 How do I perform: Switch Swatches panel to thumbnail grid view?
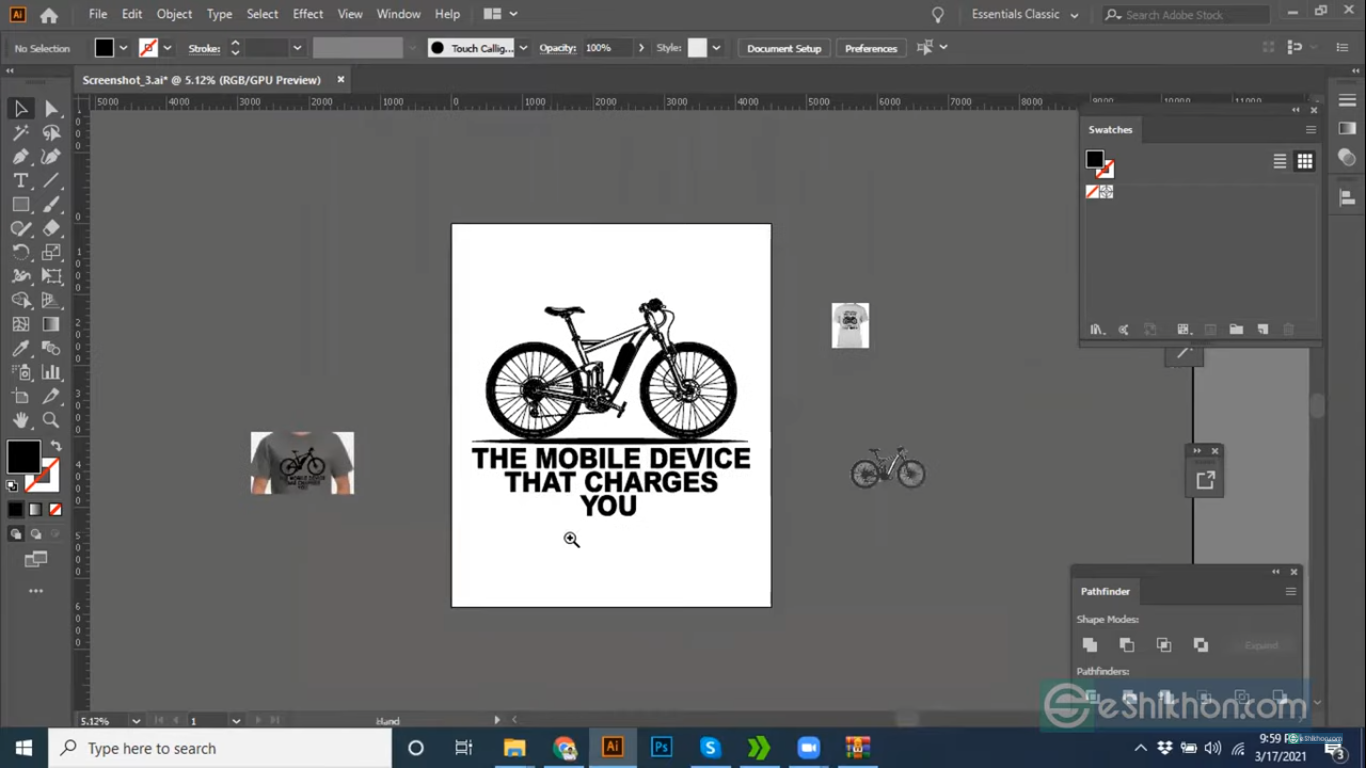1305,161
